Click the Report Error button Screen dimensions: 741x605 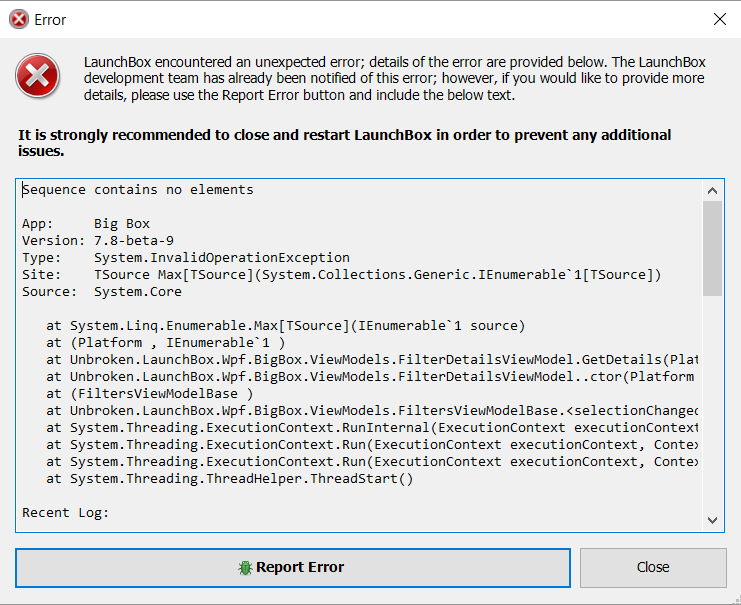(293, 568)
